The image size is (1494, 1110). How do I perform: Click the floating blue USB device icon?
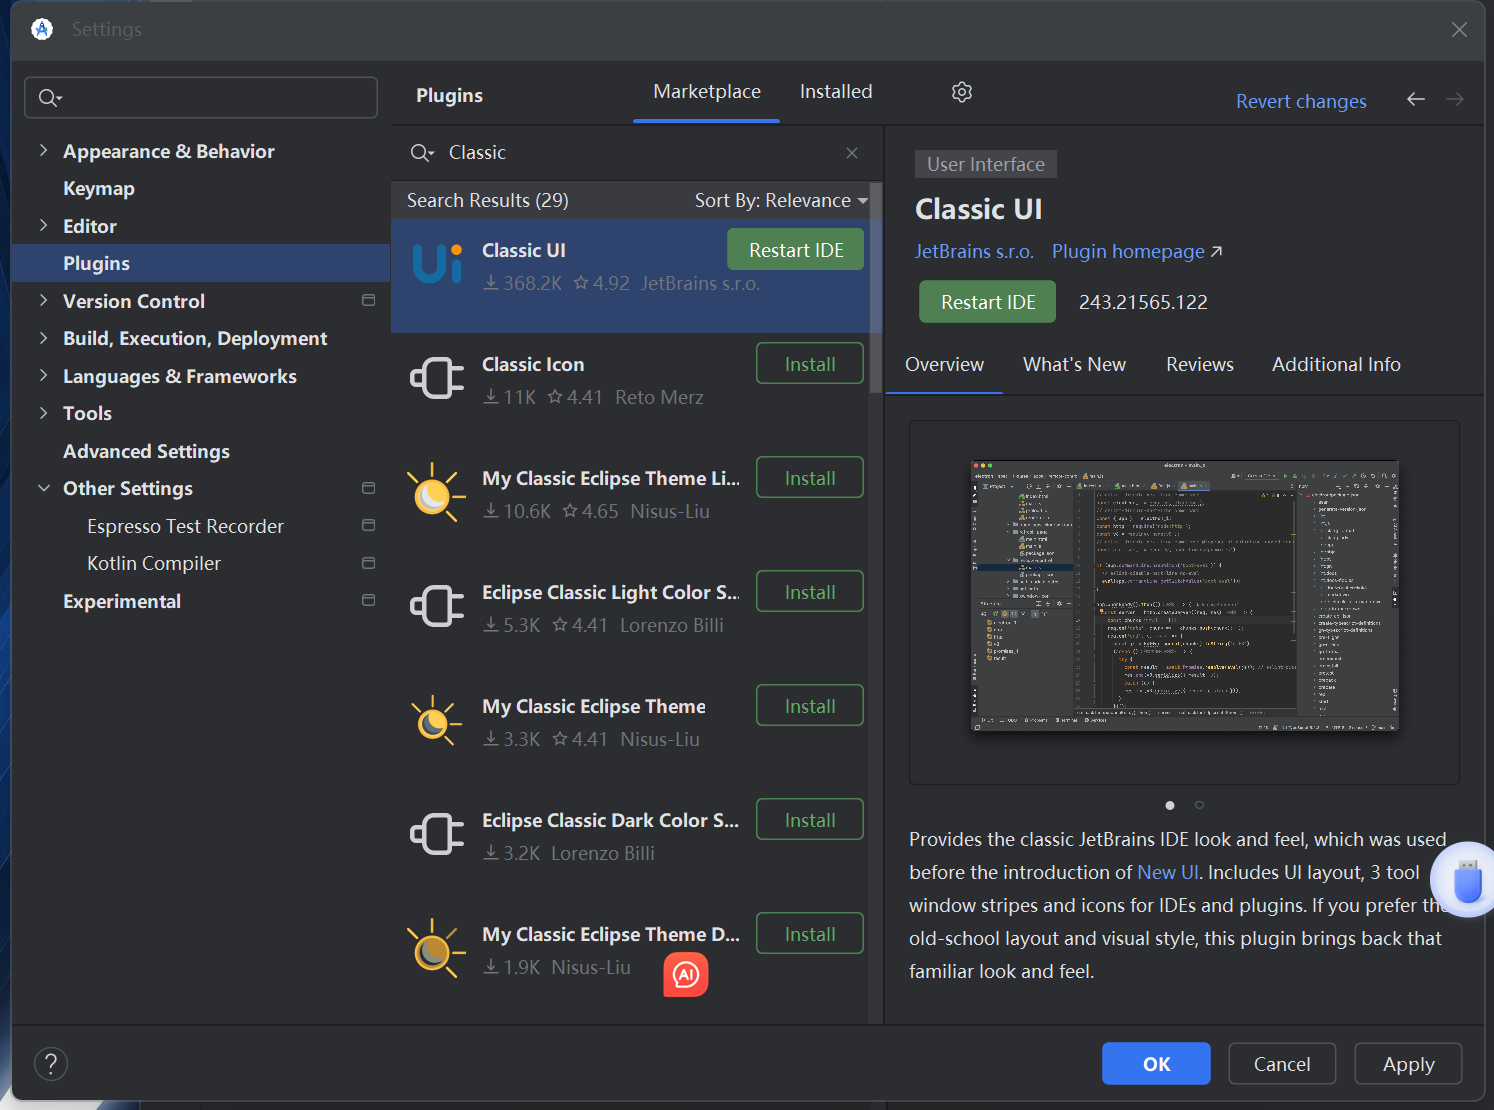pyautogui.click(x=1467, y=881)
